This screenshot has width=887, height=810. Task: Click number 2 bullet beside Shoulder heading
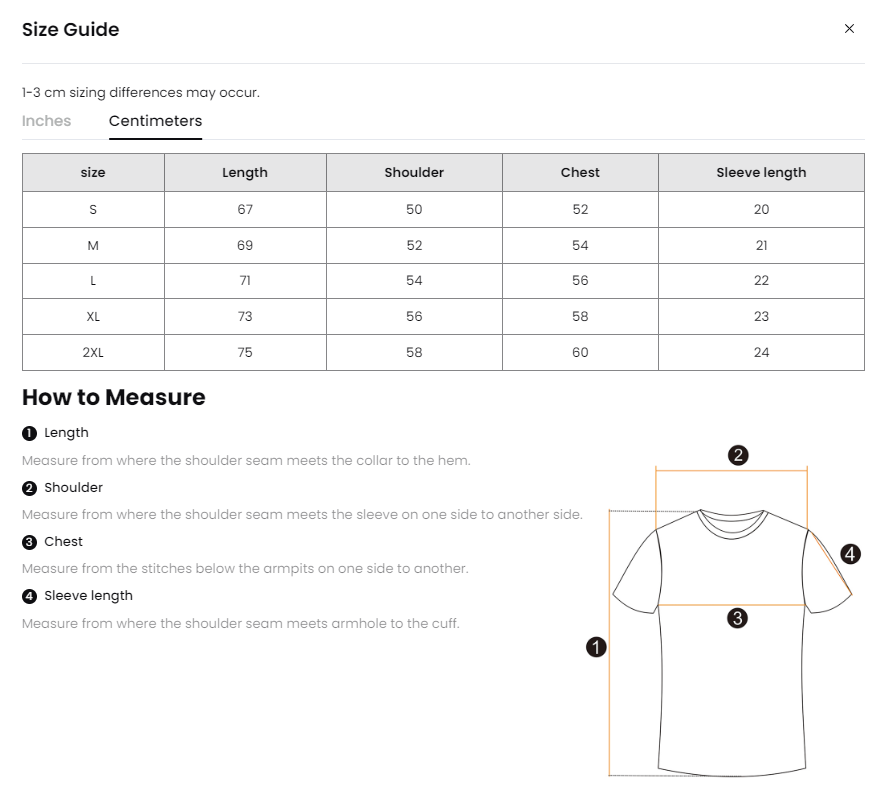pyautogui.click(x=30, y=488)
